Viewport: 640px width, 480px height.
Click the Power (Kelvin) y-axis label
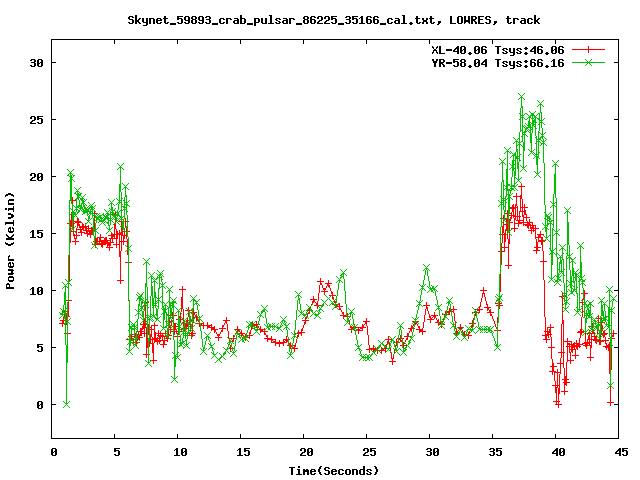(10, 241)
